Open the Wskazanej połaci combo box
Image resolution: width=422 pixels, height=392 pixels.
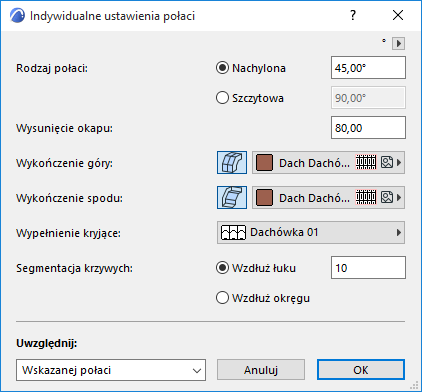click(x=111, y=370)
